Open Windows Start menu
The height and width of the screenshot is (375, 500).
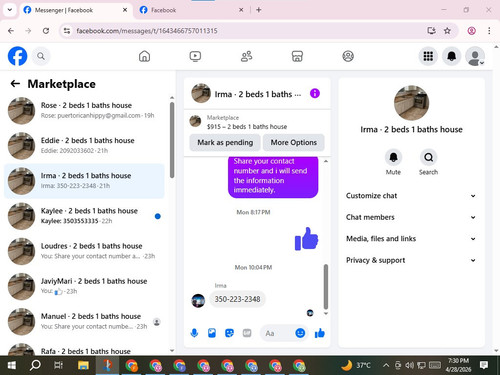click(x=12, y=366)
